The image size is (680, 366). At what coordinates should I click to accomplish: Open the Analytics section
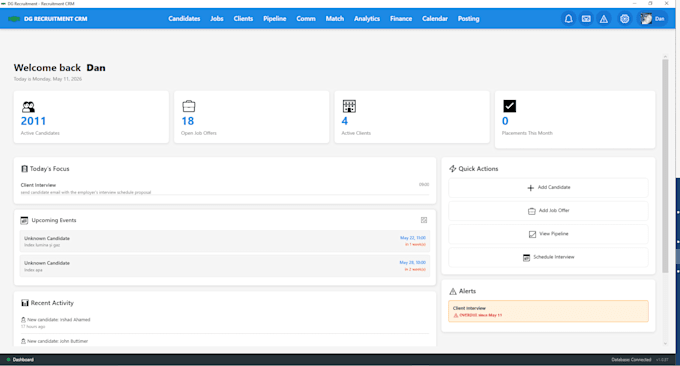tap(367, 19)
